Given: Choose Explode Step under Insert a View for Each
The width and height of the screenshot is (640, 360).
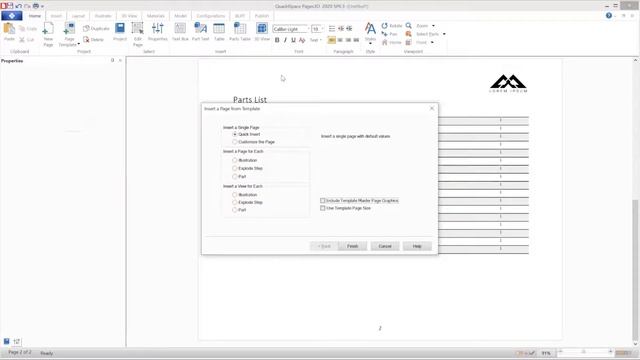Looking at the screenshot, I should pyautogui.click(x=235, y=202).
